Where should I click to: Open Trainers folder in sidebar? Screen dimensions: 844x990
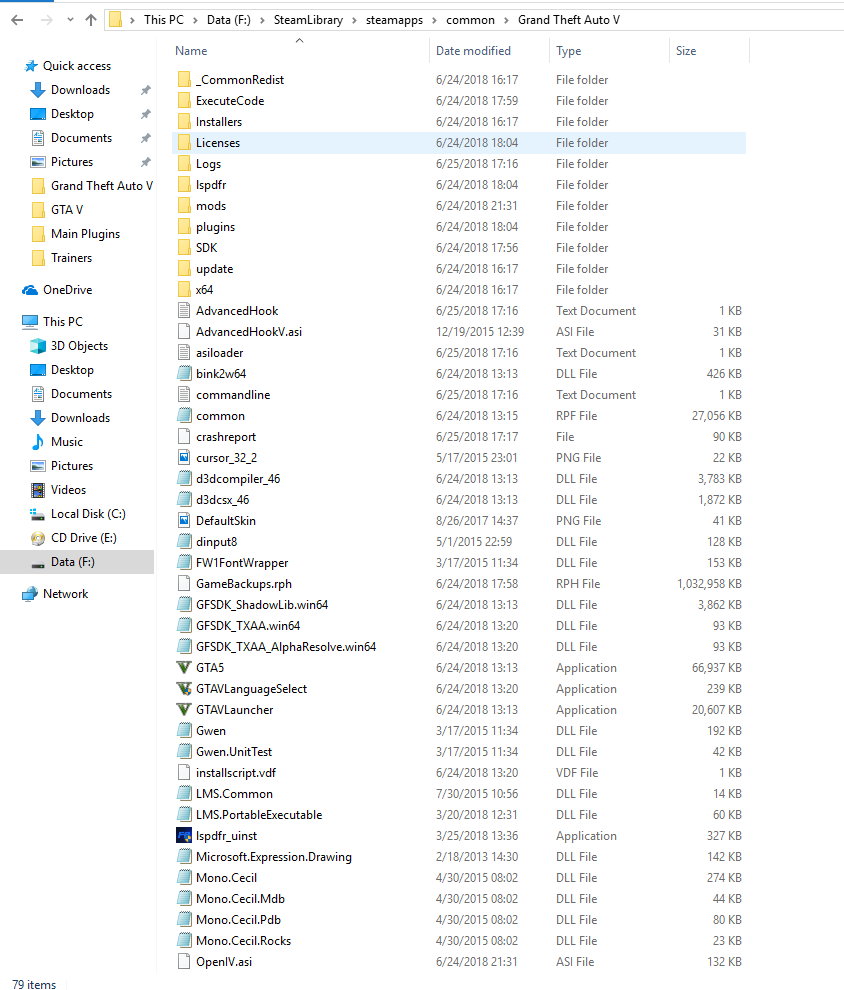click(71, 258)
